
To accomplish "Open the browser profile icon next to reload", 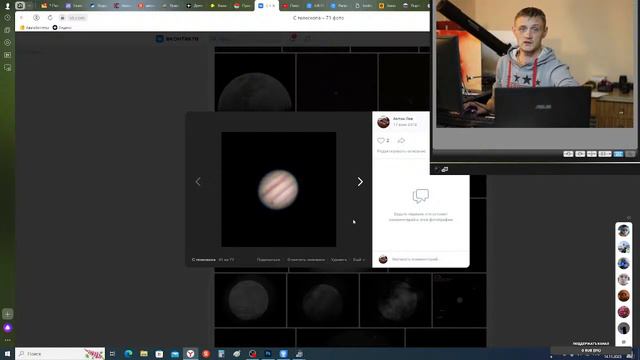I will coord(36,18).
